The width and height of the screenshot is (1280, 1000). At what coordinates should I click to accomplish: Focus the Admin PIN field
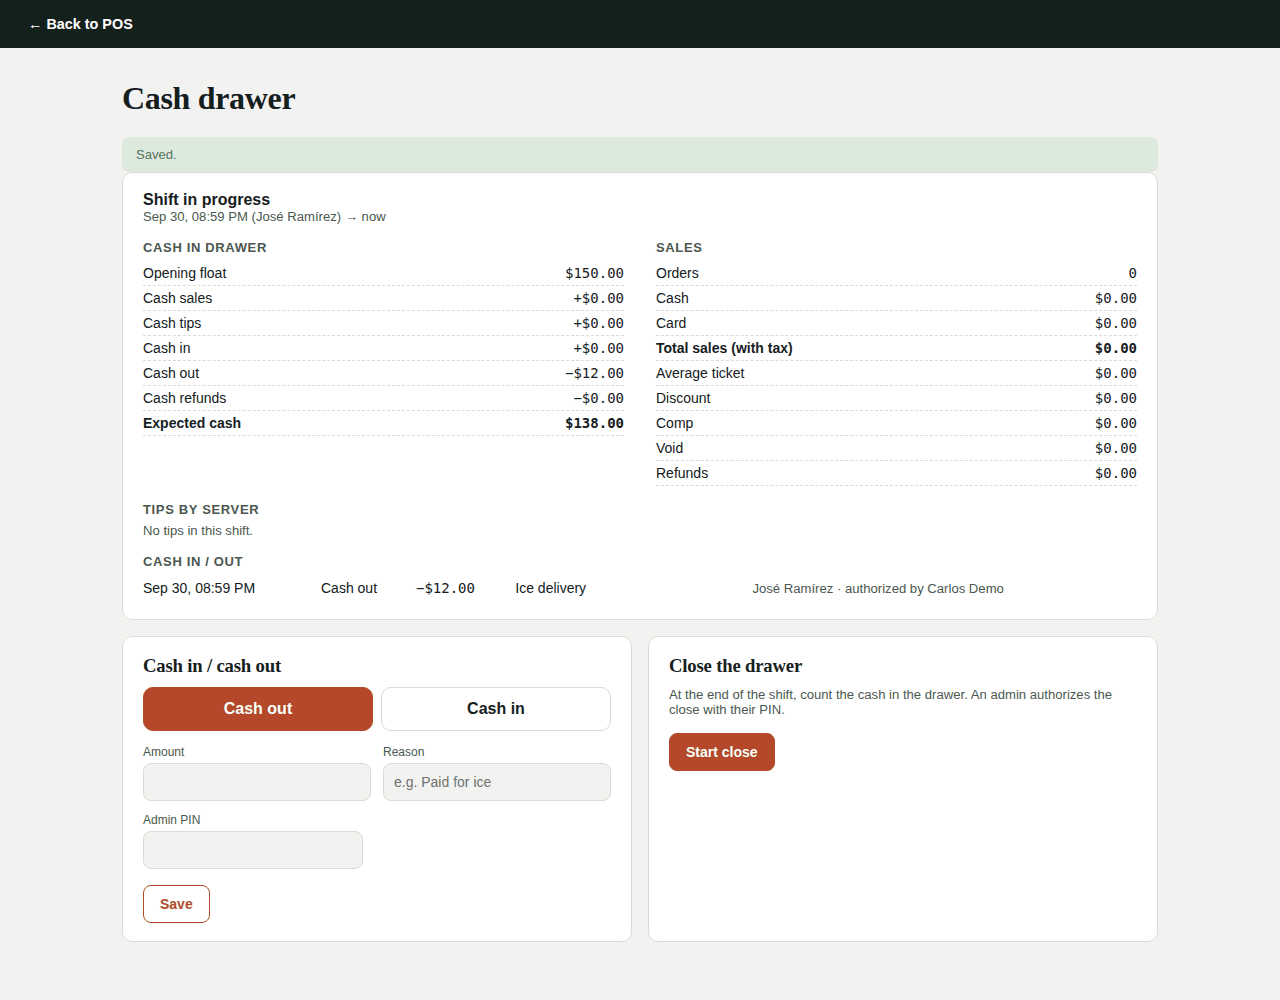(253, 850)
